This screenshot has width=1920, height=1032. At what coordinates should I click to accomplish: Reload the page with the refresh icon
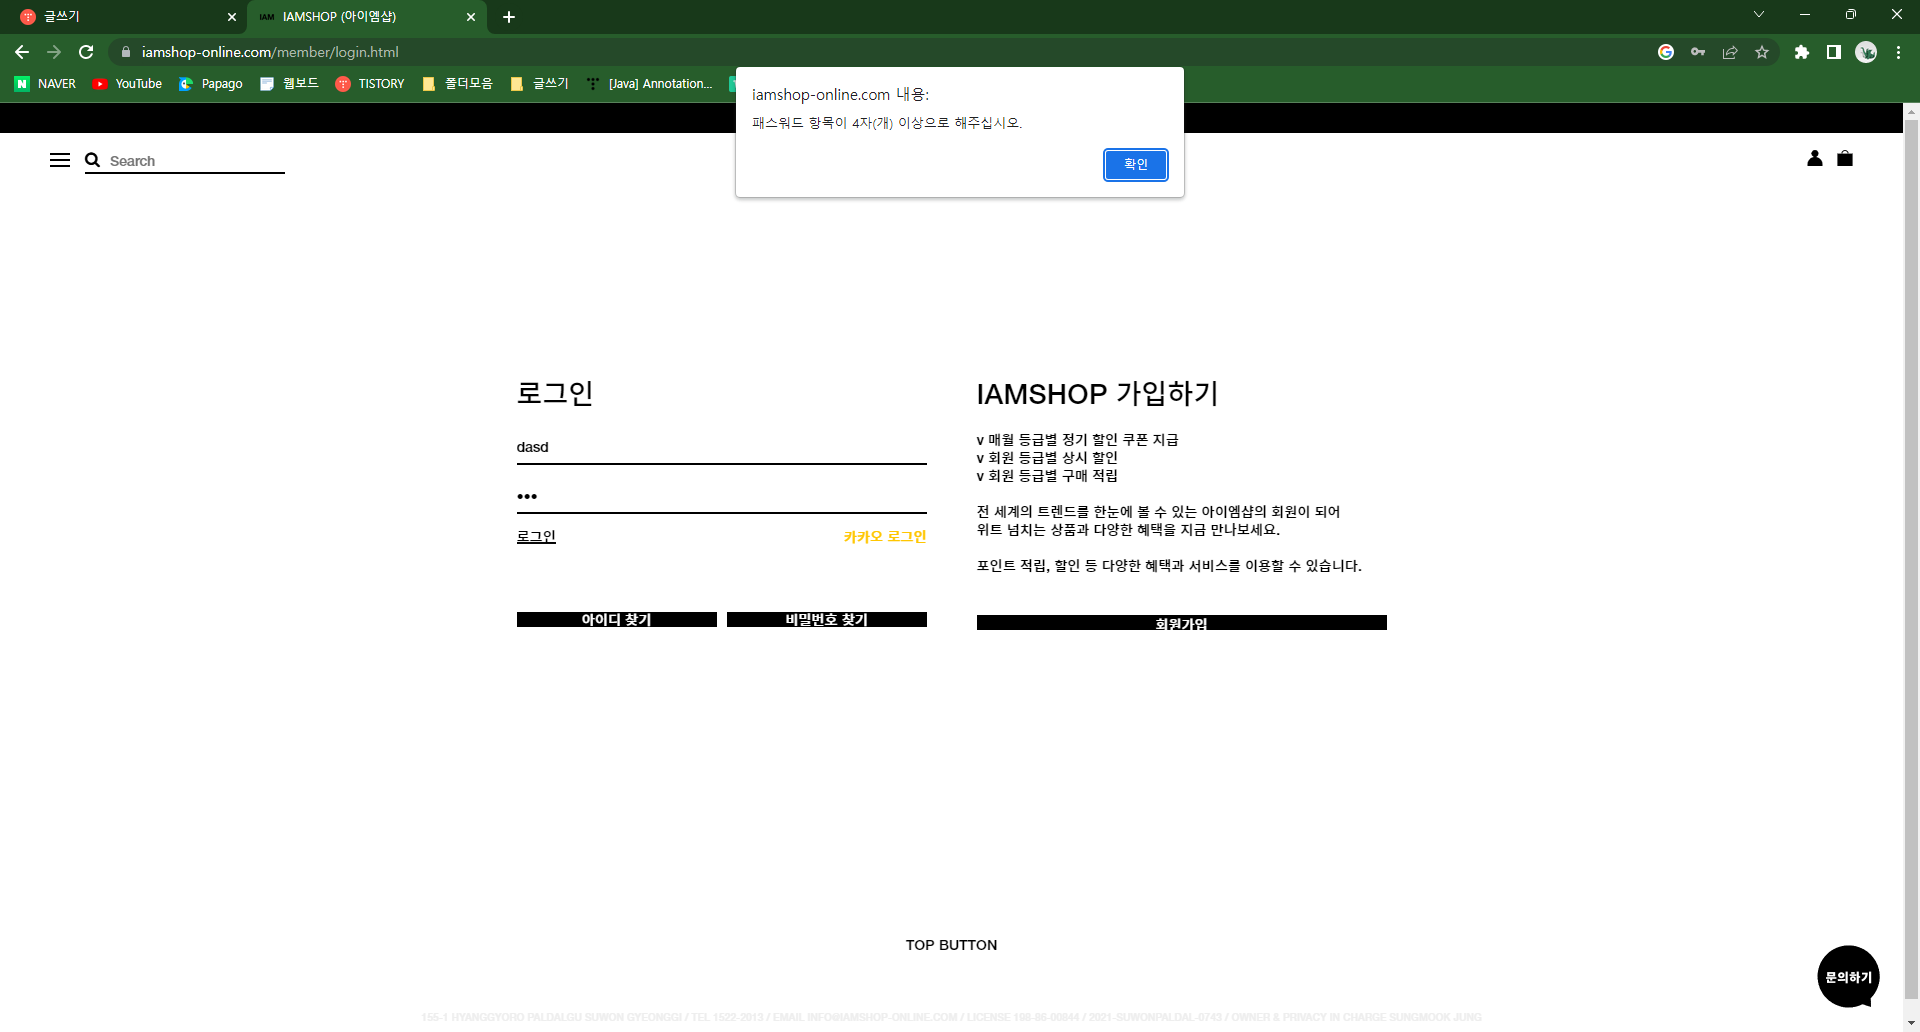pos(86,52)
